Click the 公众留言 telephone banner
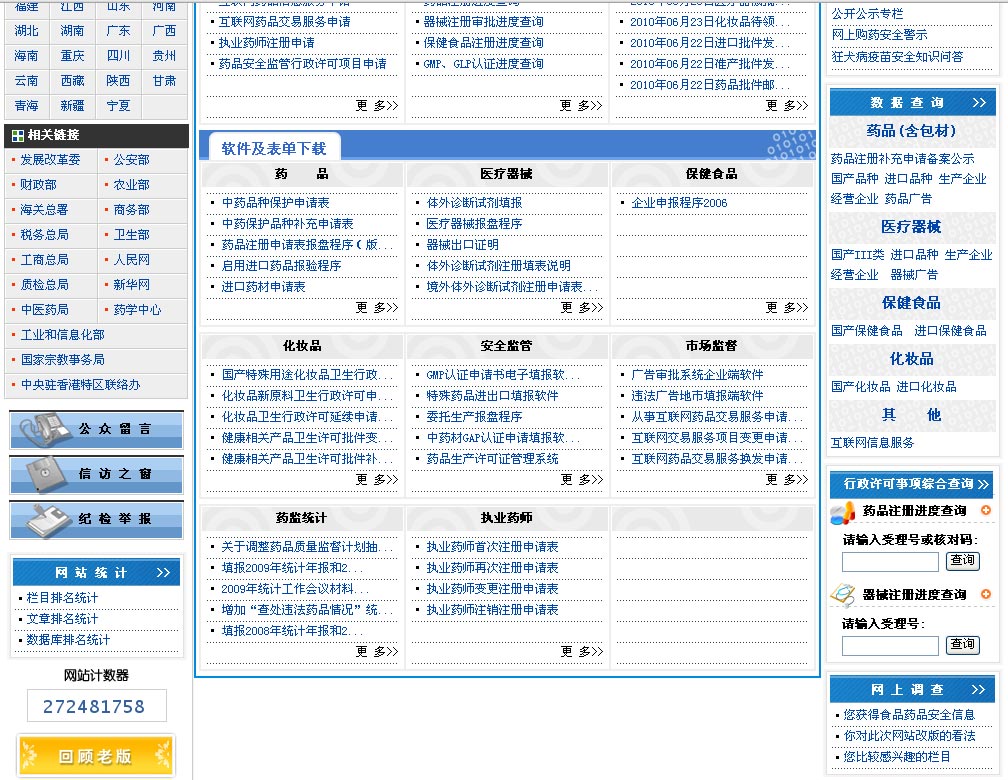This screenshot has width=1008, height=780. 96,429
